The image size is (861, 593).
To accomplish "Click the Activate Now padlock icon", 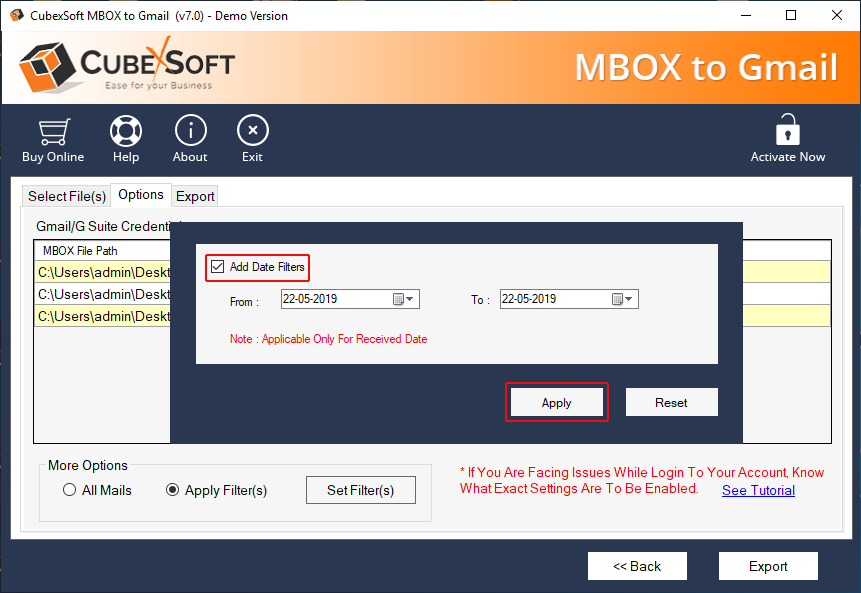I will click(x=788, y=130).
